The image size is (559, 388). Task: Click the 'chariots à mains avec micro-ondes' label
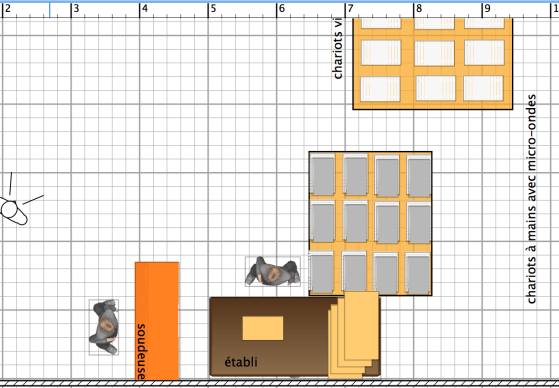531,199
